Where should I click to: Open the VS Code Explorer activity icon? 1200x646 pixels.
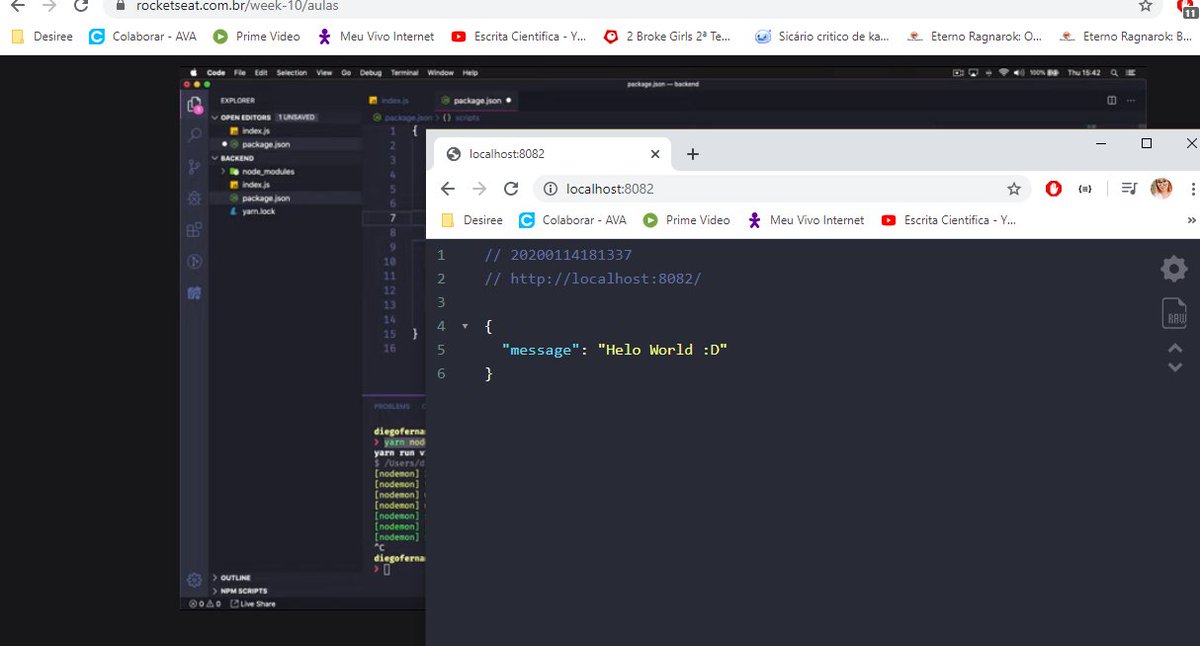195,104
